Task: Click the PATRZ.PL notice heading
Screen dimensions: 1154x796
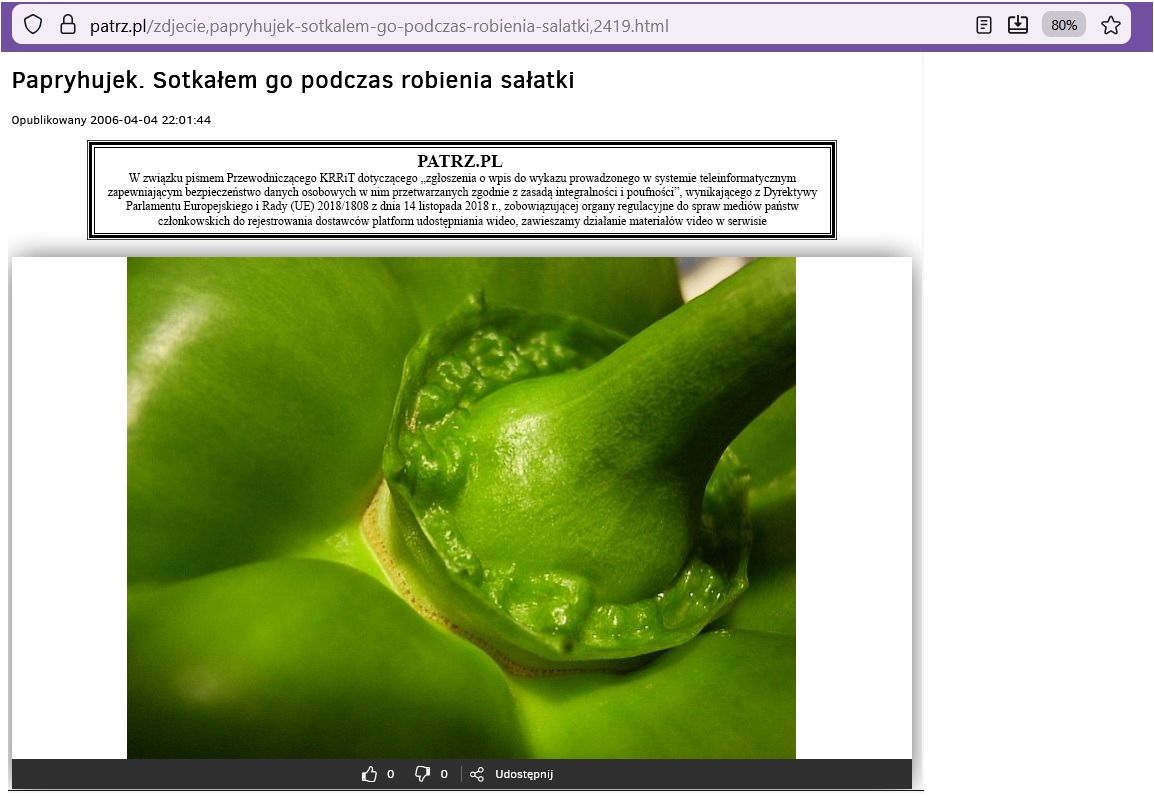Action: (460, 161)
